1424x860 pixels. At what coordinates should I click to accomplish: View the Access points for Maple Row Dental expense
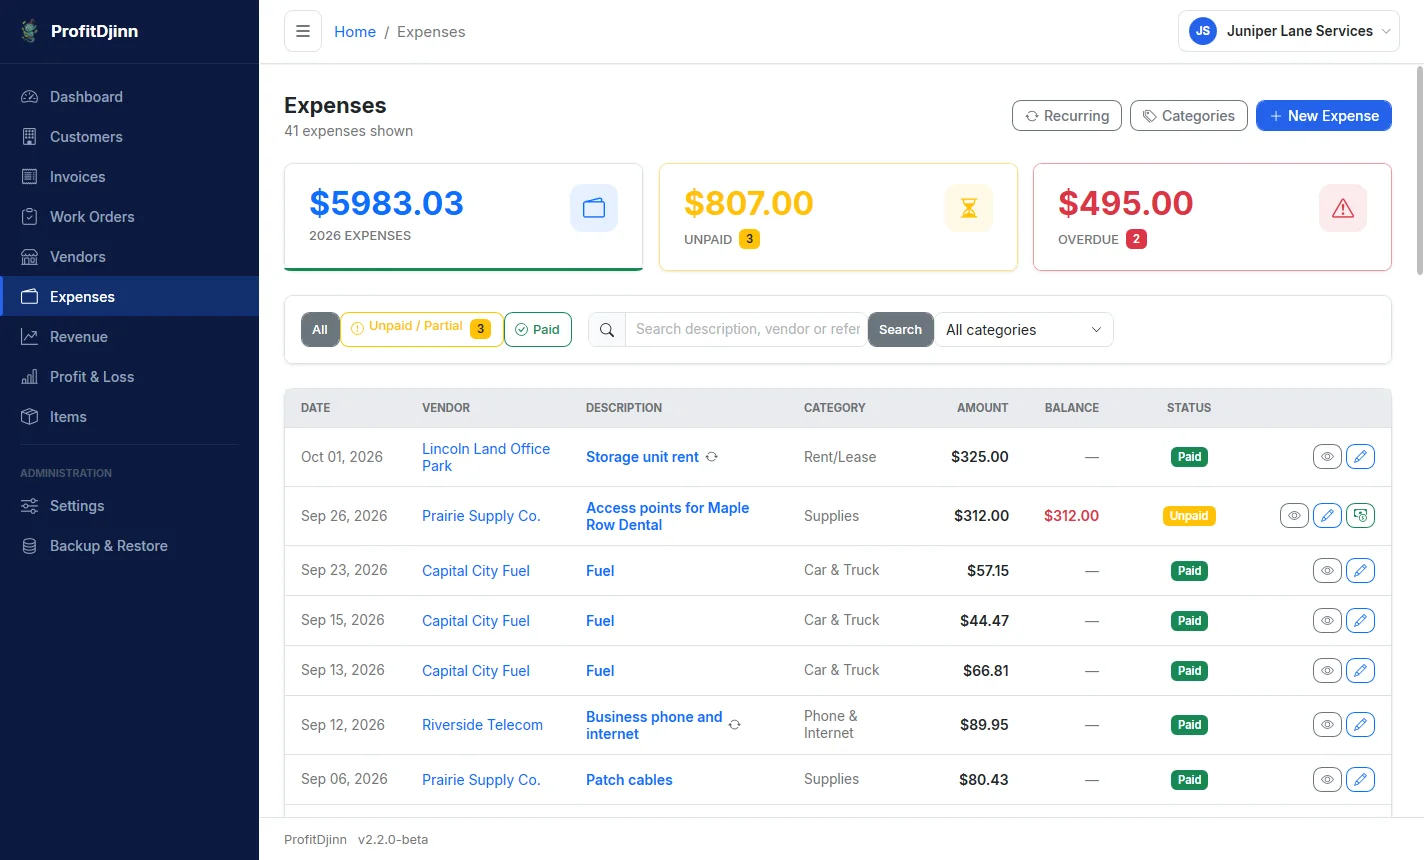(1294, 516)
